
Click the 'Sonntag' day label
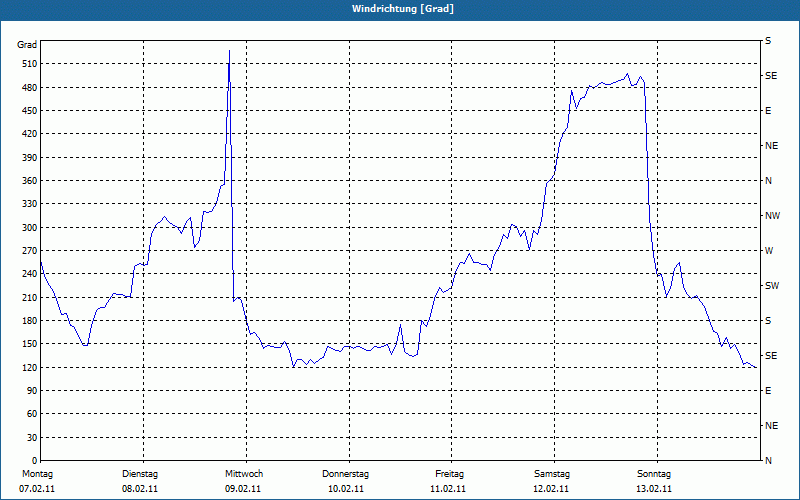(x=654, y=474)
